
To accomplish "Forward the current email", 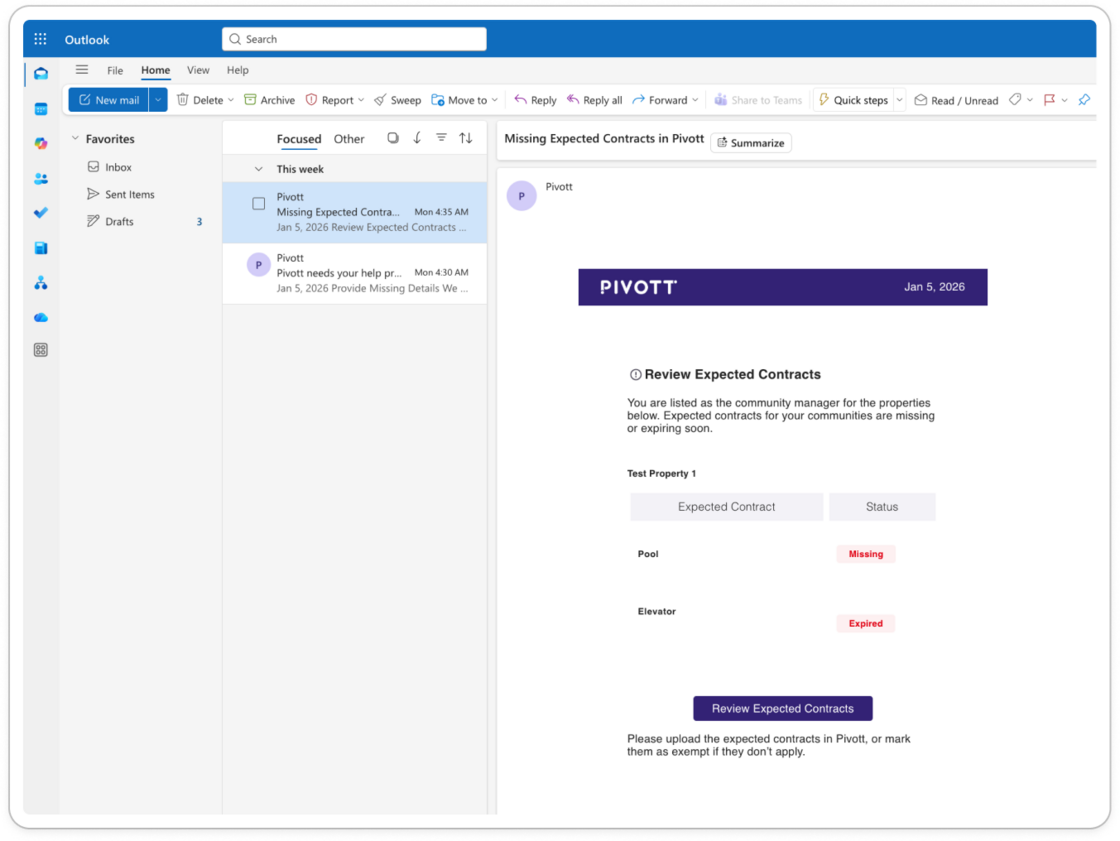I will (x=660, y=100).
